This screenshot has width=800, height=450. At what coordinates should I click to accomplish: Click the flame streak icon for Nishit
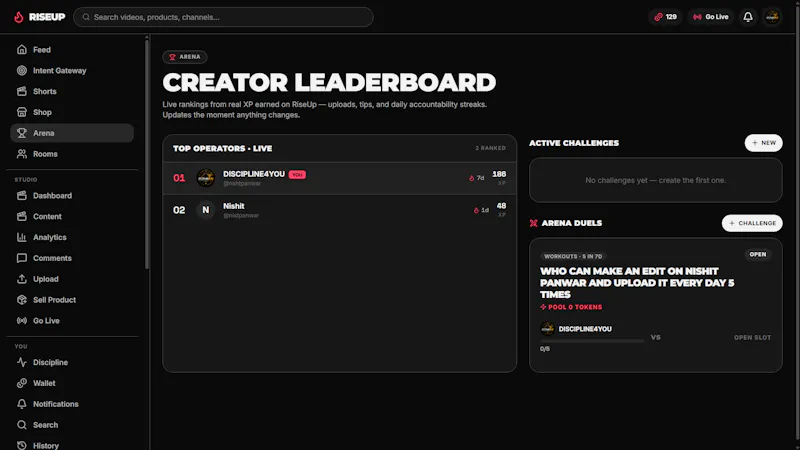point(476,210)
